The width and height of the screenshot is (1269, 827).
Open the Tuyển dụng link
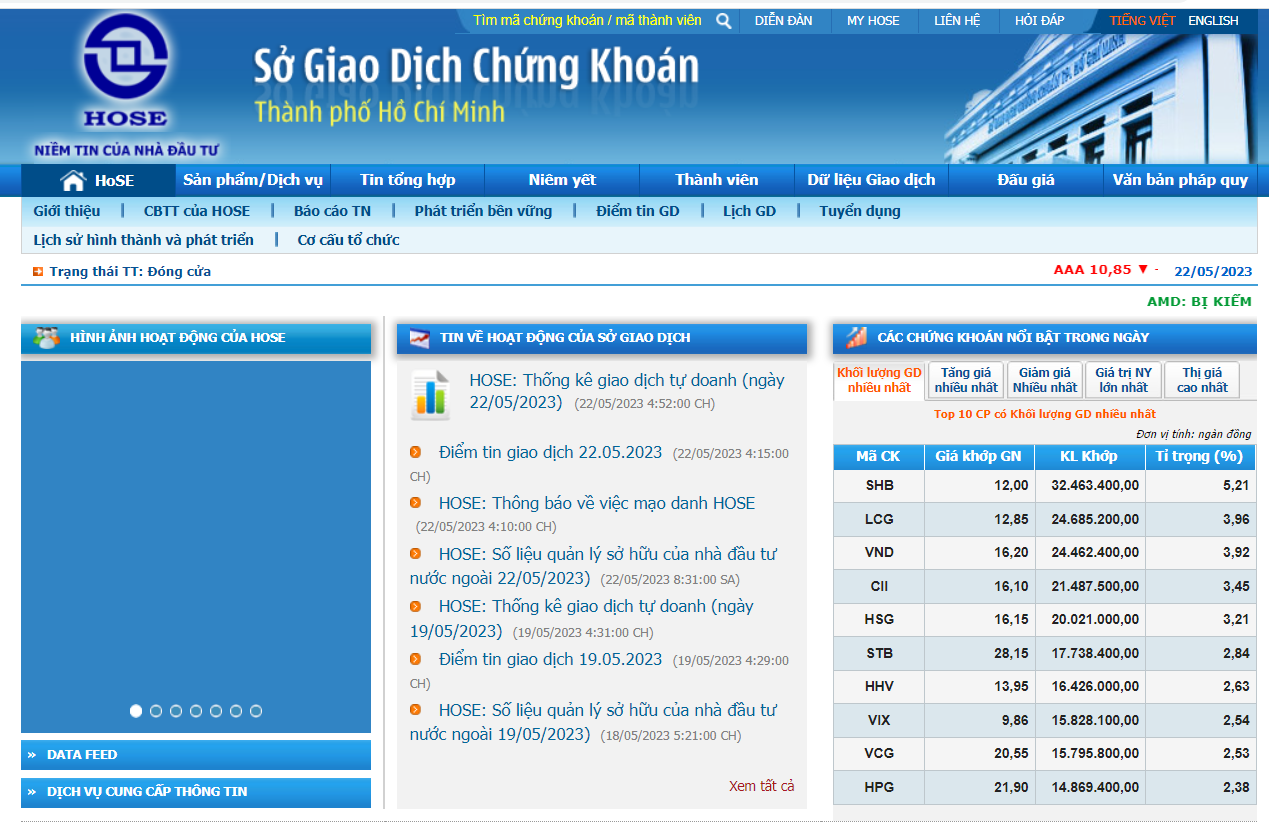pos(860,211)
